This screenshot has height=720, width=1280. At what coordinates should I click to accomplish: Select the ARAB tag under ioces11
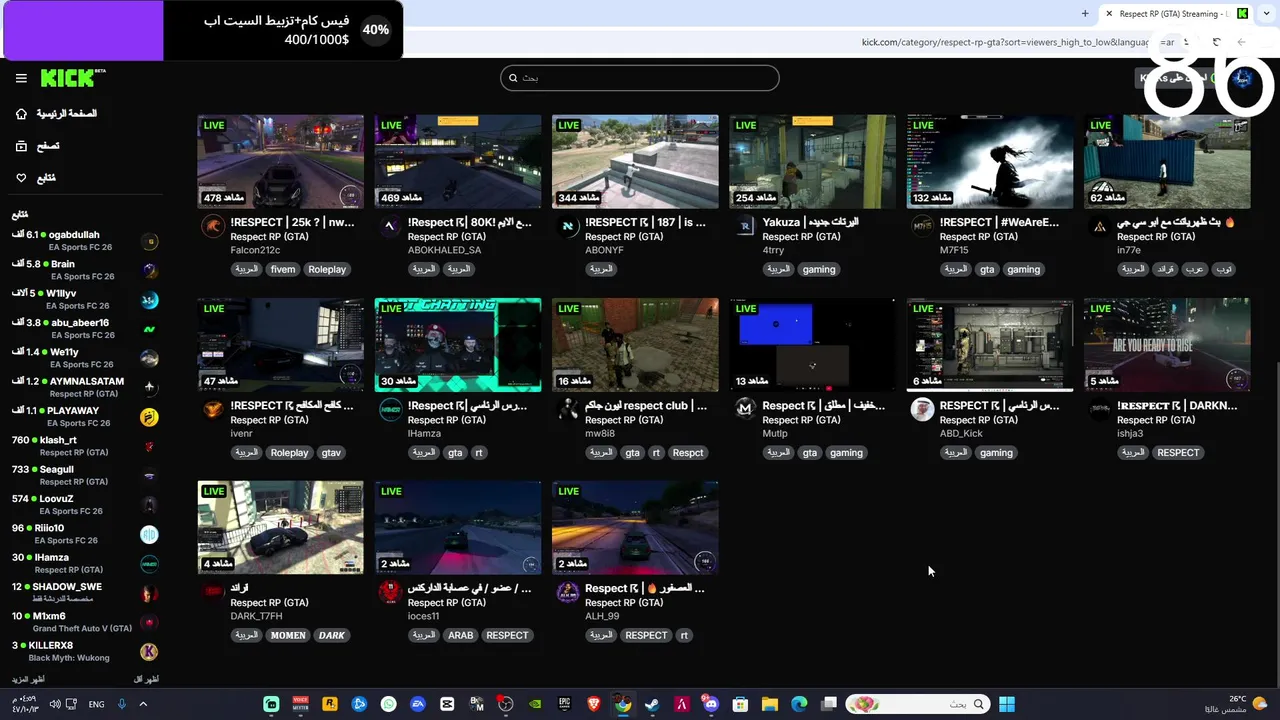coord(460,635)
